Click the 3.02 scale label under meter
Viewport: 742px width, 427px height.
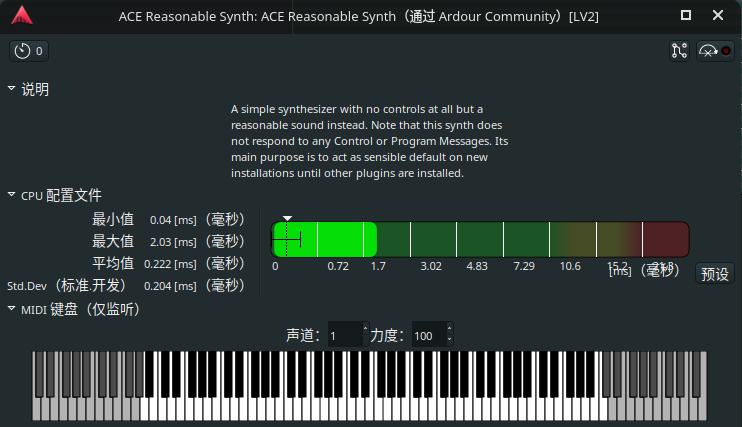pos(431,266)
